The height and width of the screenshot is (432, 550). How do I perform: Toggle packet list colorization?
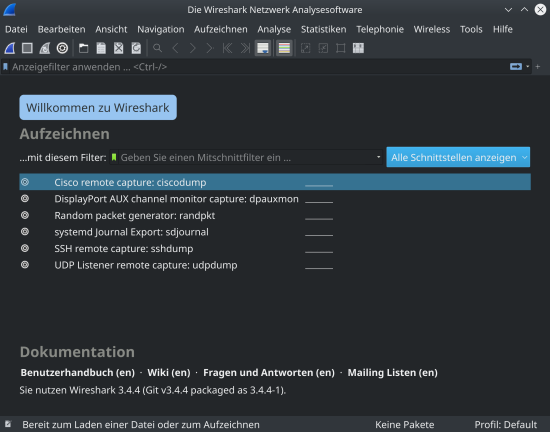click(x=284, y=48)
